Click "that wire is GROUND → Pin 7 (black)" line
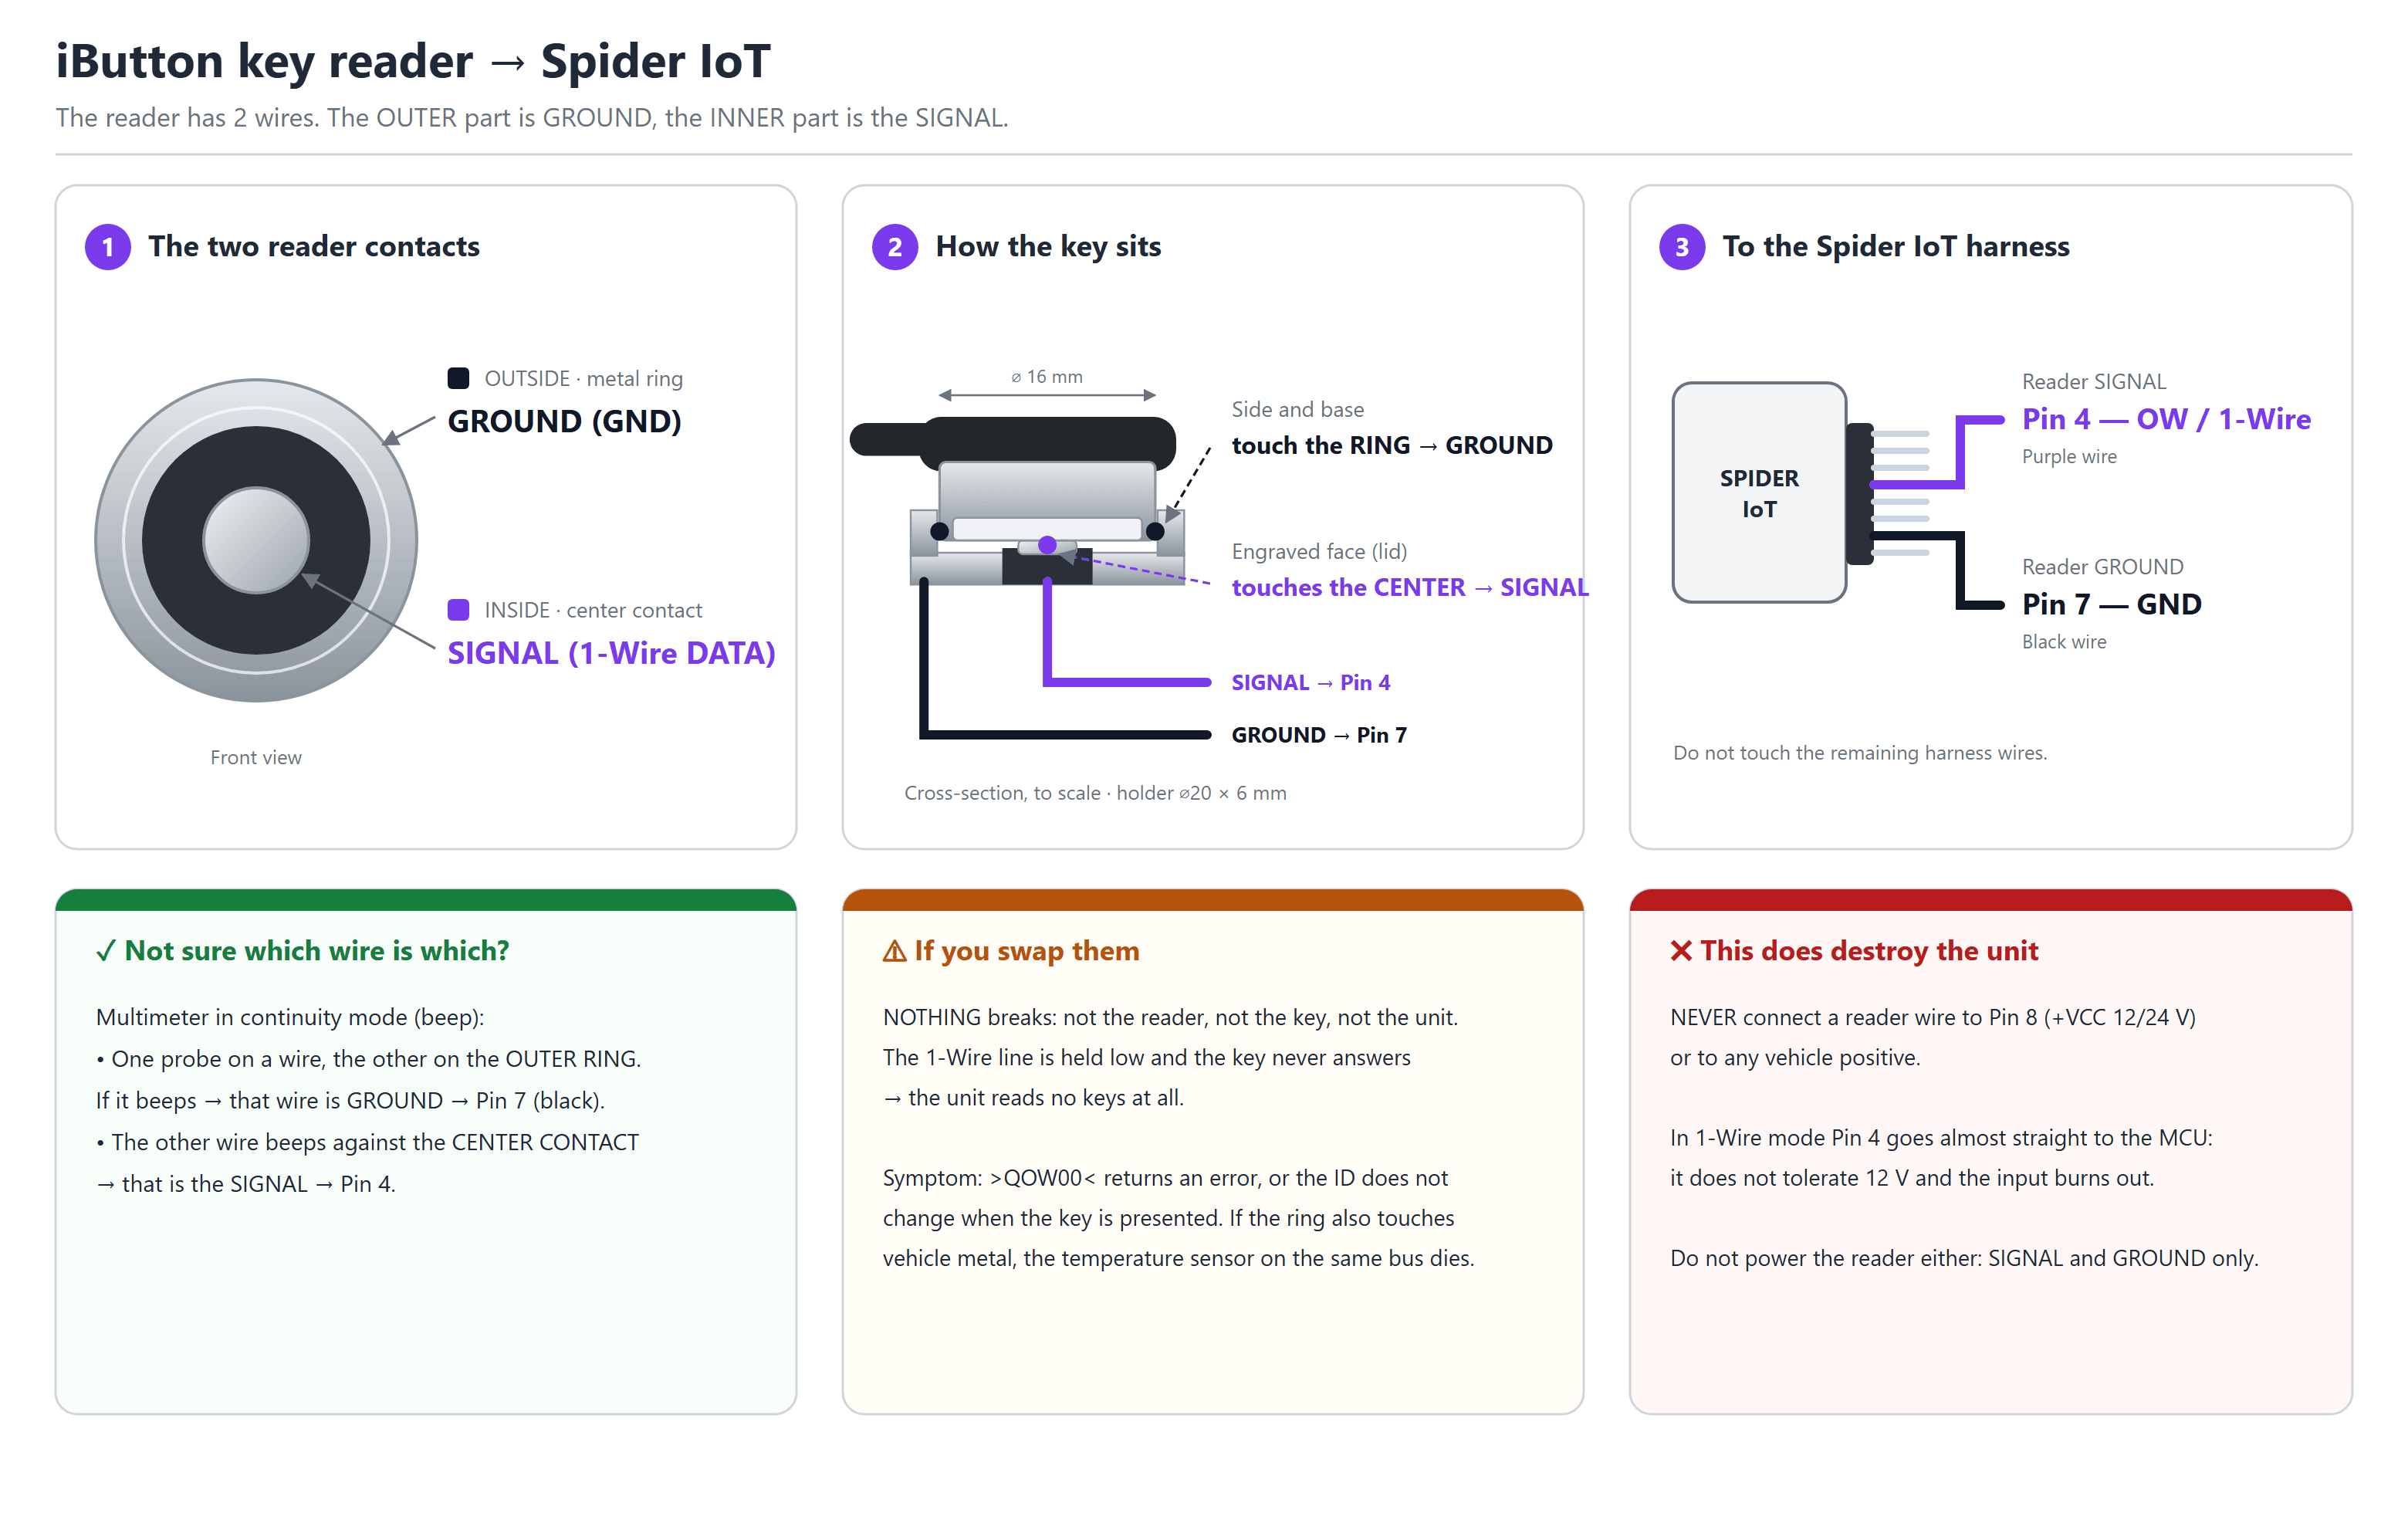2408x1513 pixels. click(x=350, y=1101)
